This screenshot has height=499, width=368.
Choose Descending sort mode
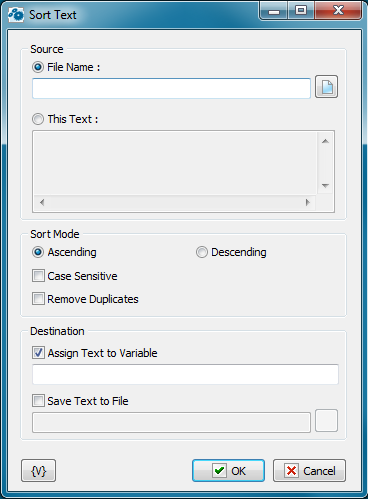(202, 252)
